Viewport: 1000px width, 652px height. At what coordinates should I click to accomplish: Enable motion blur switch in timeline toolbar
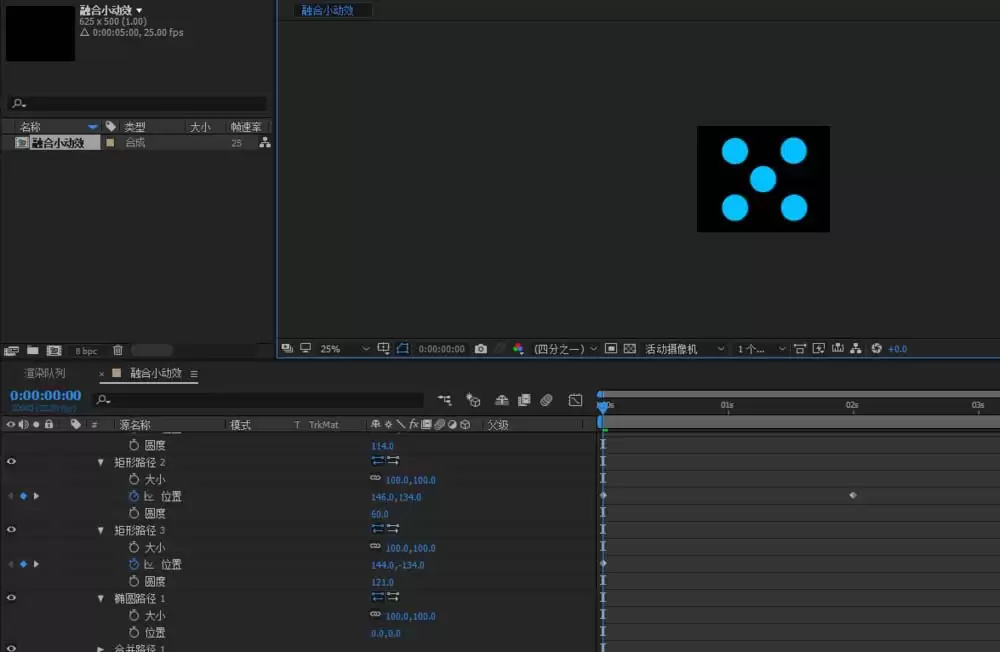pyautogui.click(x=546, y=400)
